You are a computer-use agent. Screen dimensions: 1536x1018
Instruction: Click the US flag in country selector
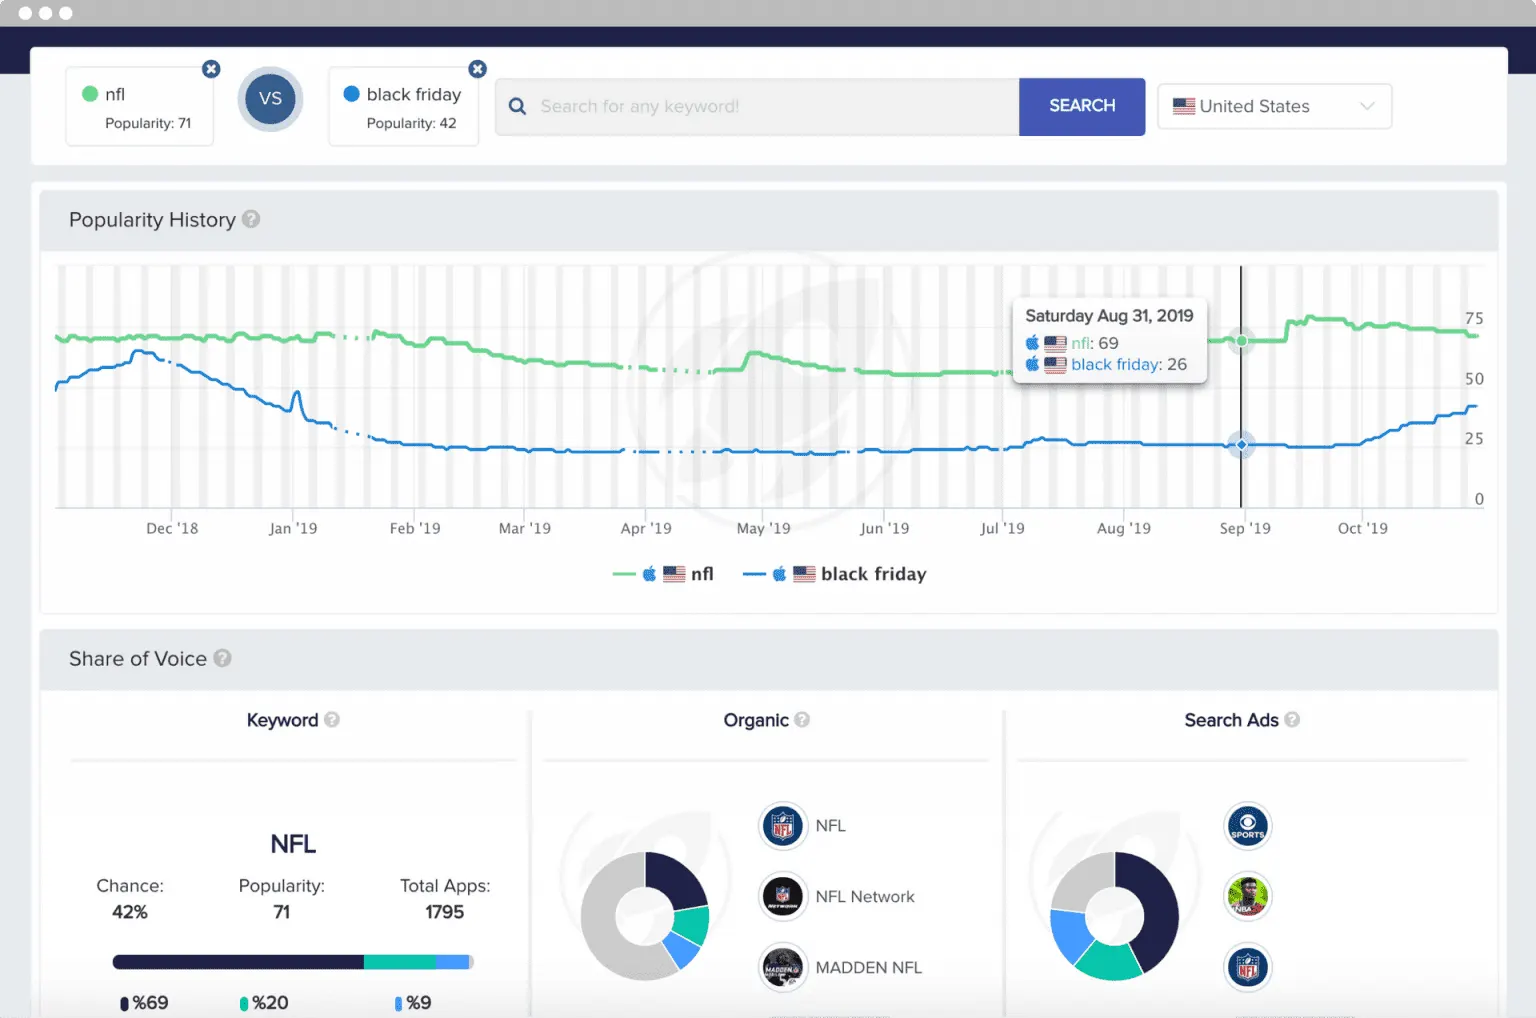[x=1184, y=106]
